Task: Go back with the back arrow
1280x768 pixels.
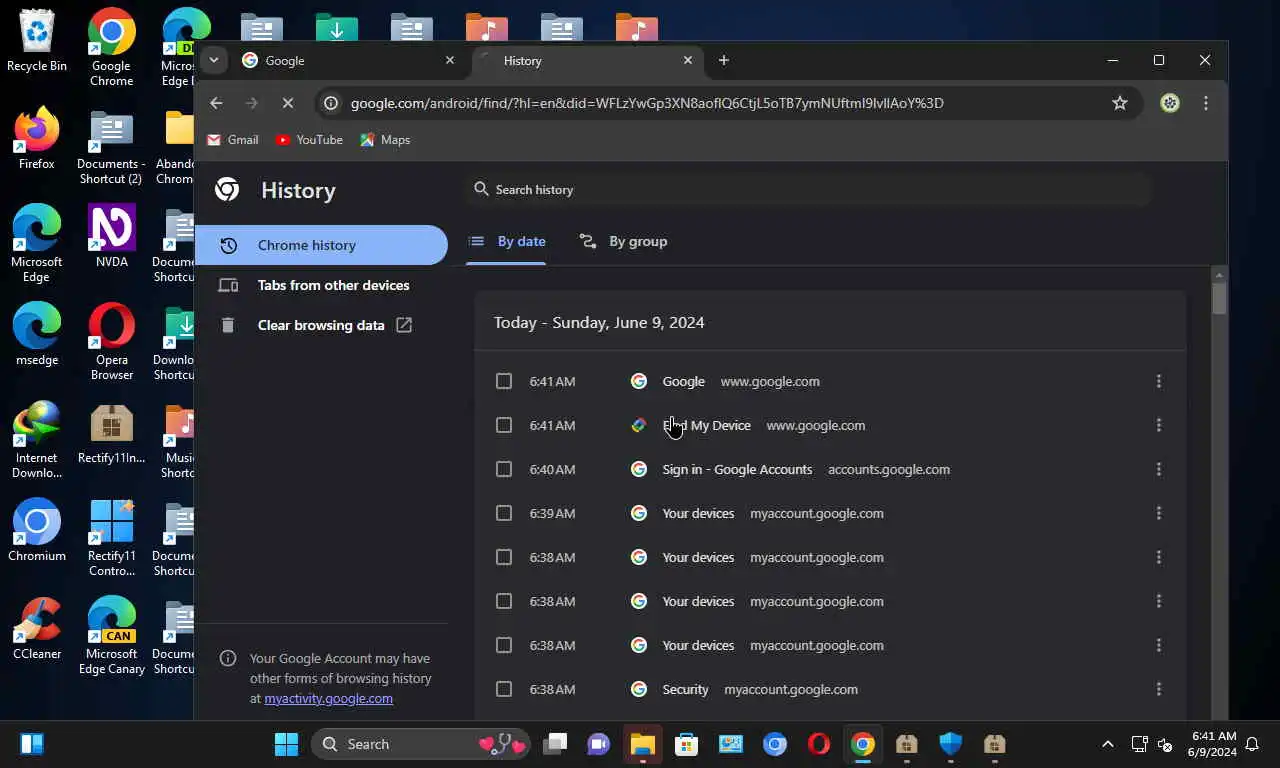Action: click(216, 103)
